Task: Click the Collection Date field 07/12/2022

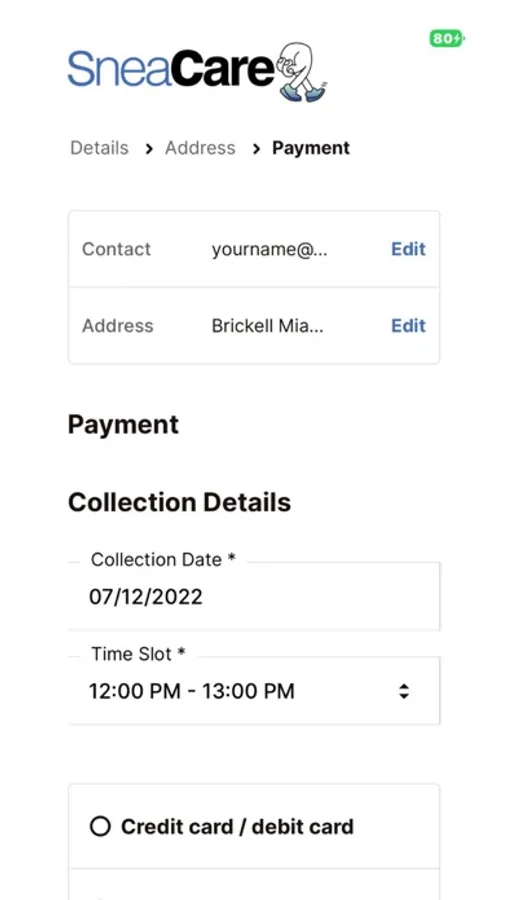Action: (254, 596)
